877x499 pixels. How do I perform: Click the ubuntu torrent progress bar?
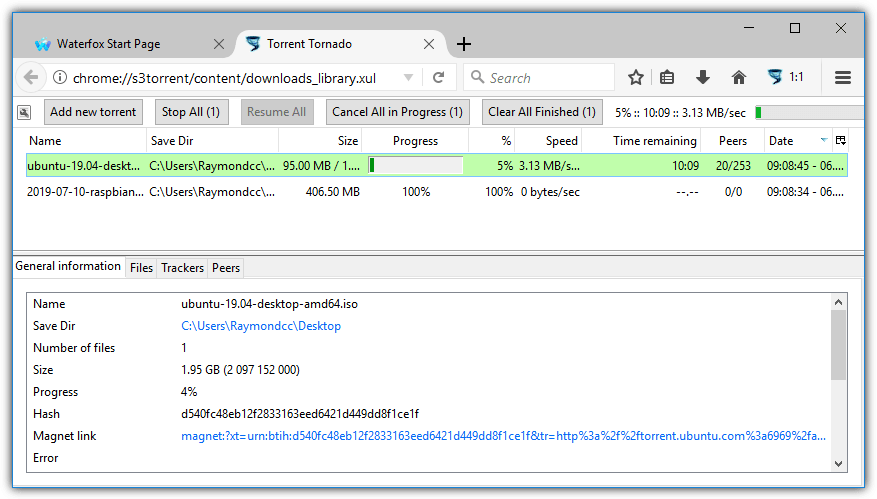(416, 166)
